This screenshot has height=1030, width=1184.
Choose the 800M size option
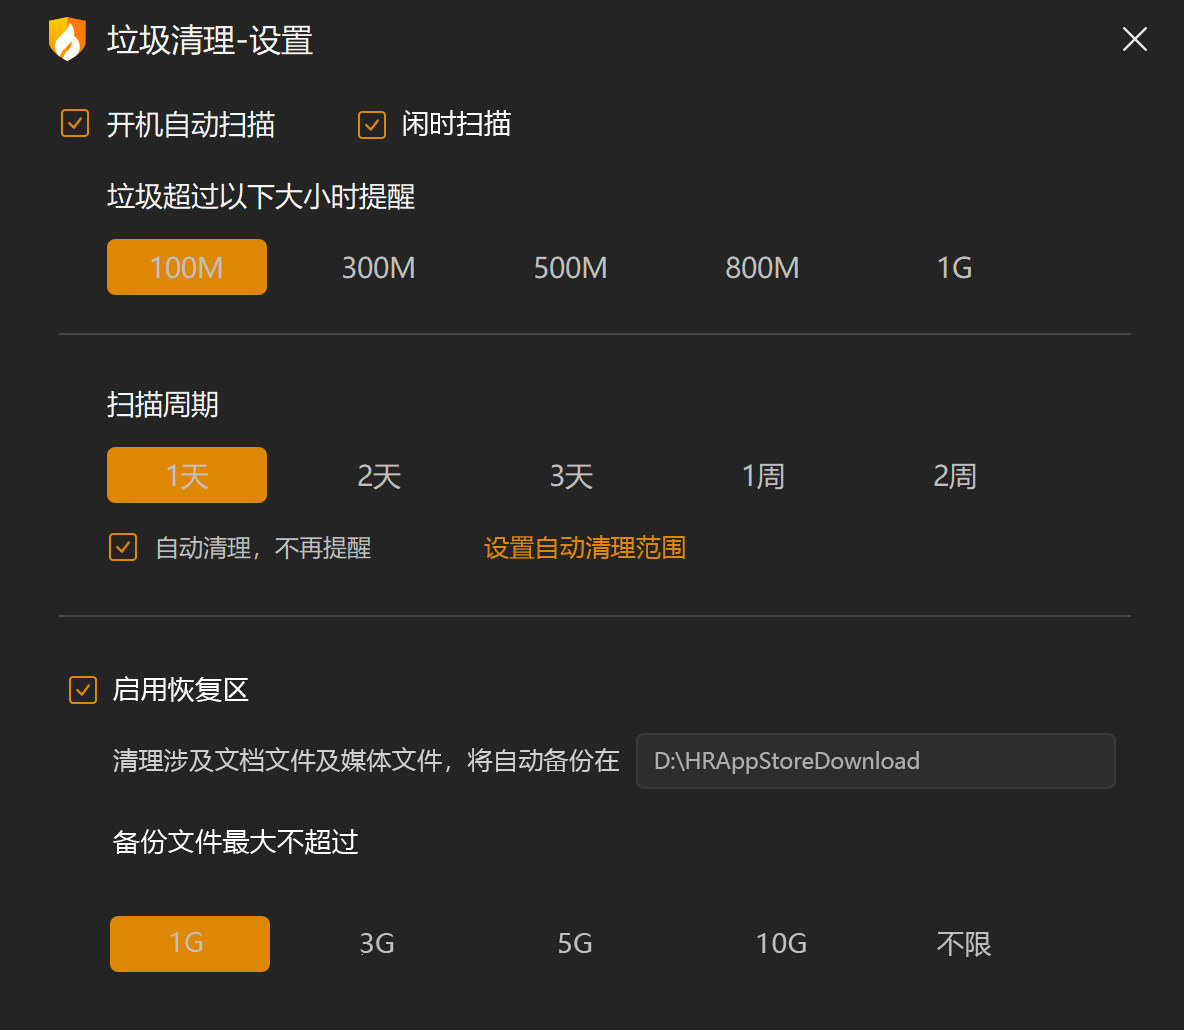click(x=762, y=267)
